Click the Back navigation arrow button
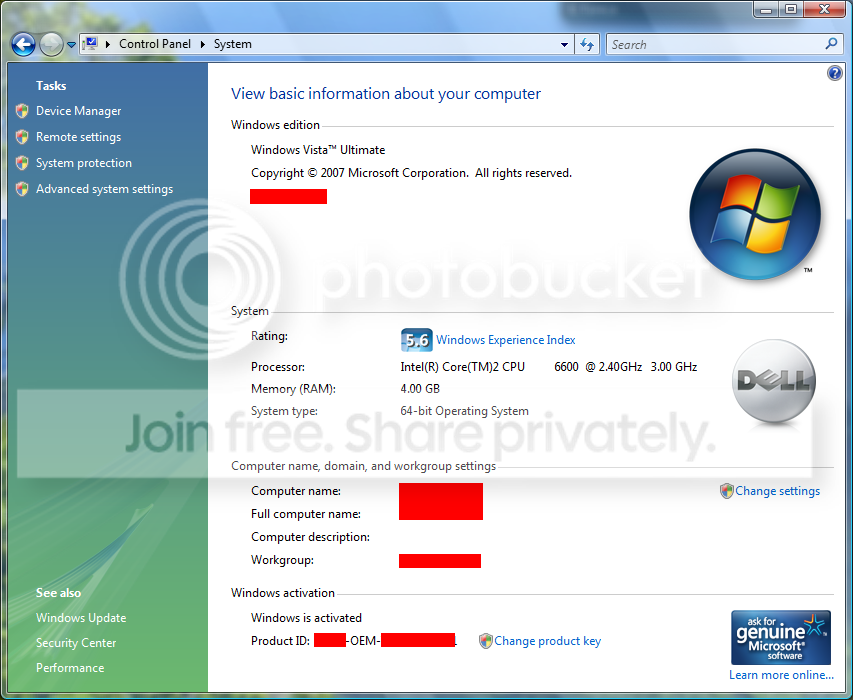 pos(23,45)
